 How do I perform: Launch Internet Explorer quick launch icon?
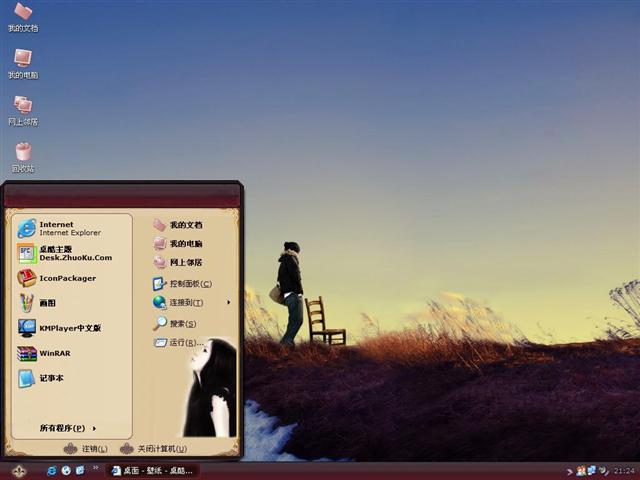(x=52, y=471)
